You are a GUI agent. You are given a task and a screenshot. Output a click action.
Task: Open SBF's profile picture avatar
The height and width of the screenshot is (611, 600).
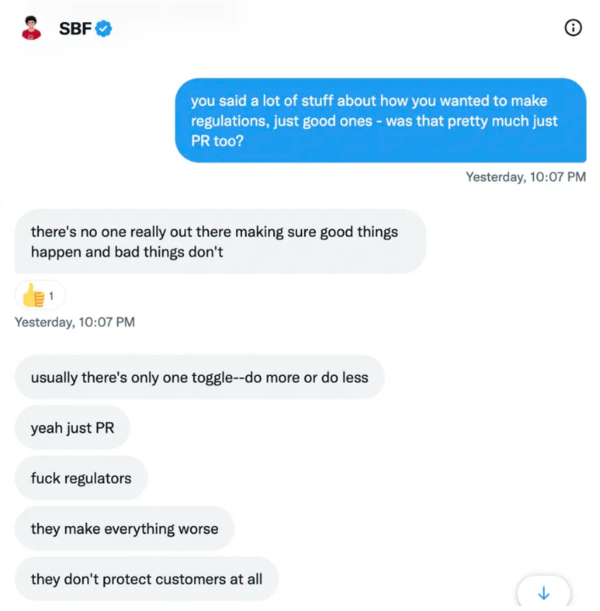click(31, 29)
